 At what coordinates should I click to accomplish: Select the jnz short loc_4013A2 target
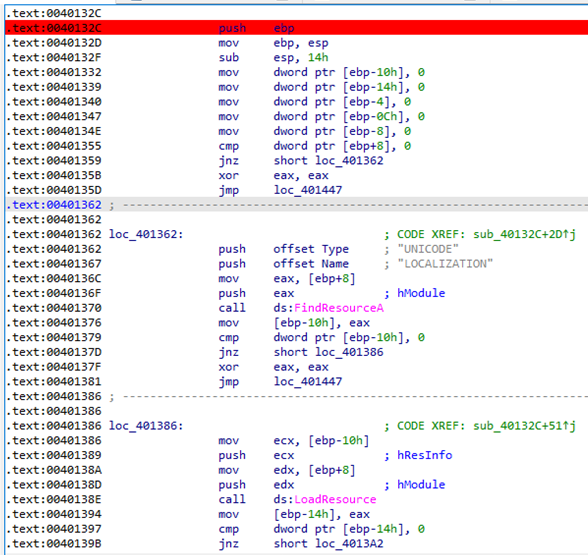pos(349,544)
